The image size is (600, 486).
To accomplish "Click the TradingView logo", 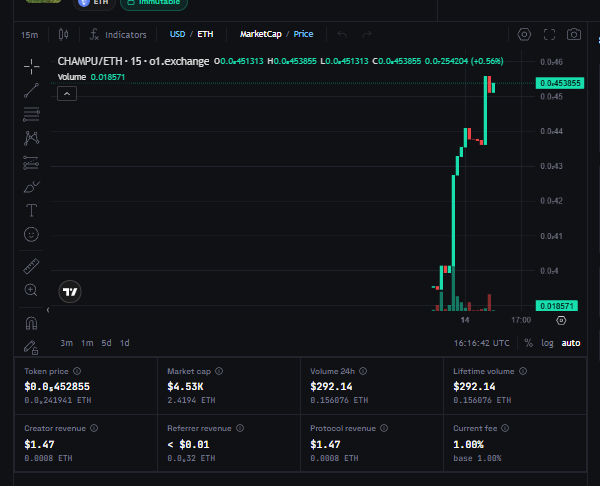I will click(70, 292).
